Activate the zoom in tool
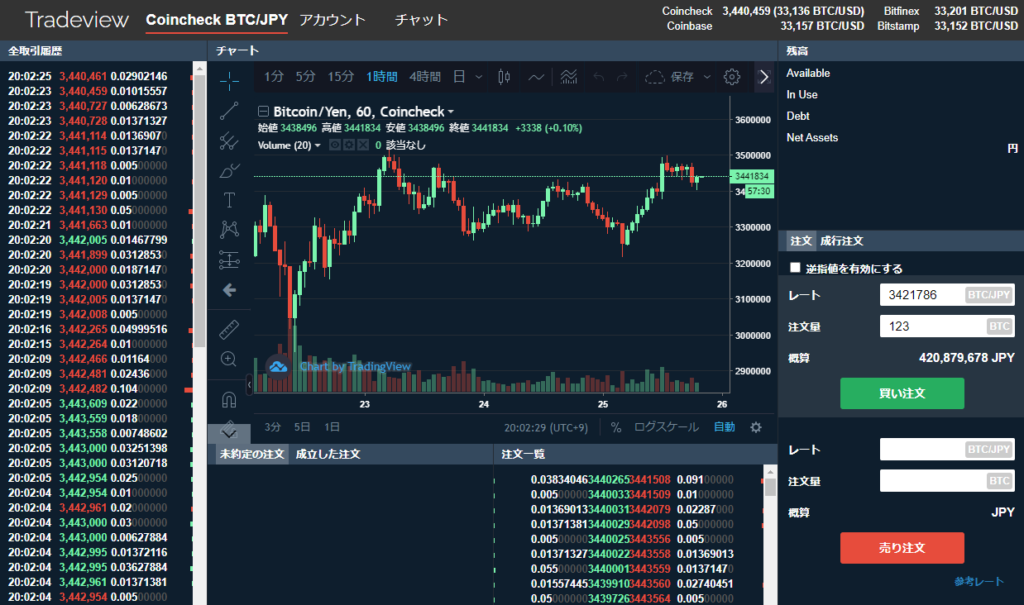1024x605 pixels. click(x=229, y=359)
